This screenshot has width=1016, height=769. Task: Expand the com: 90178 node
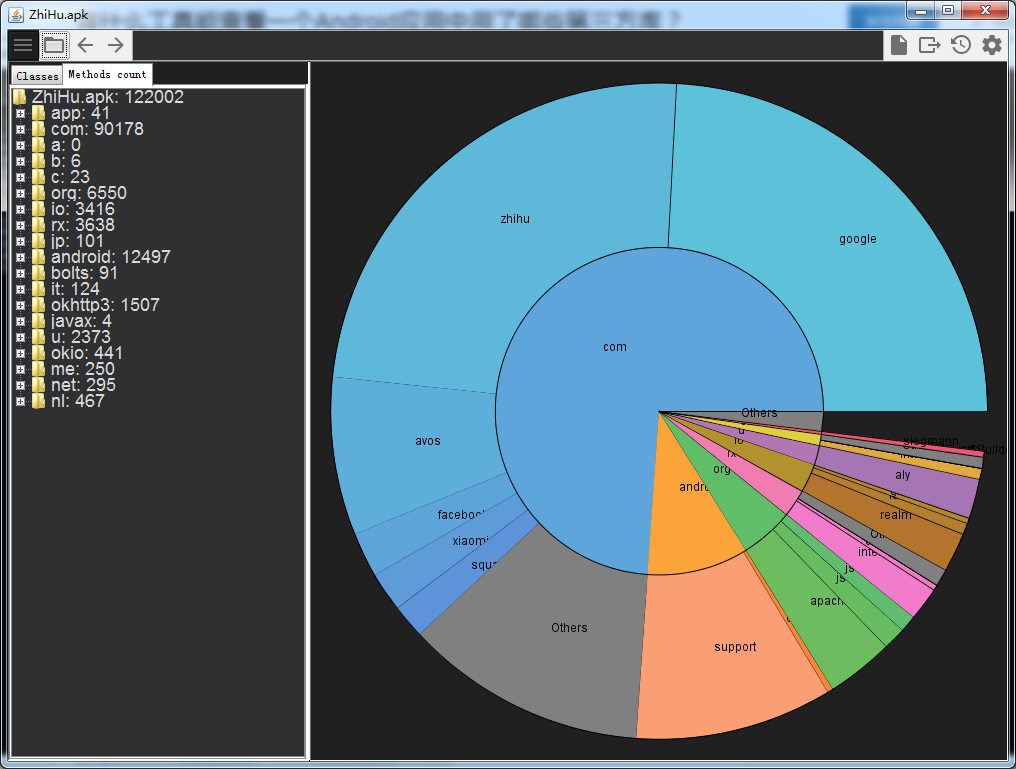pos(20,130)
